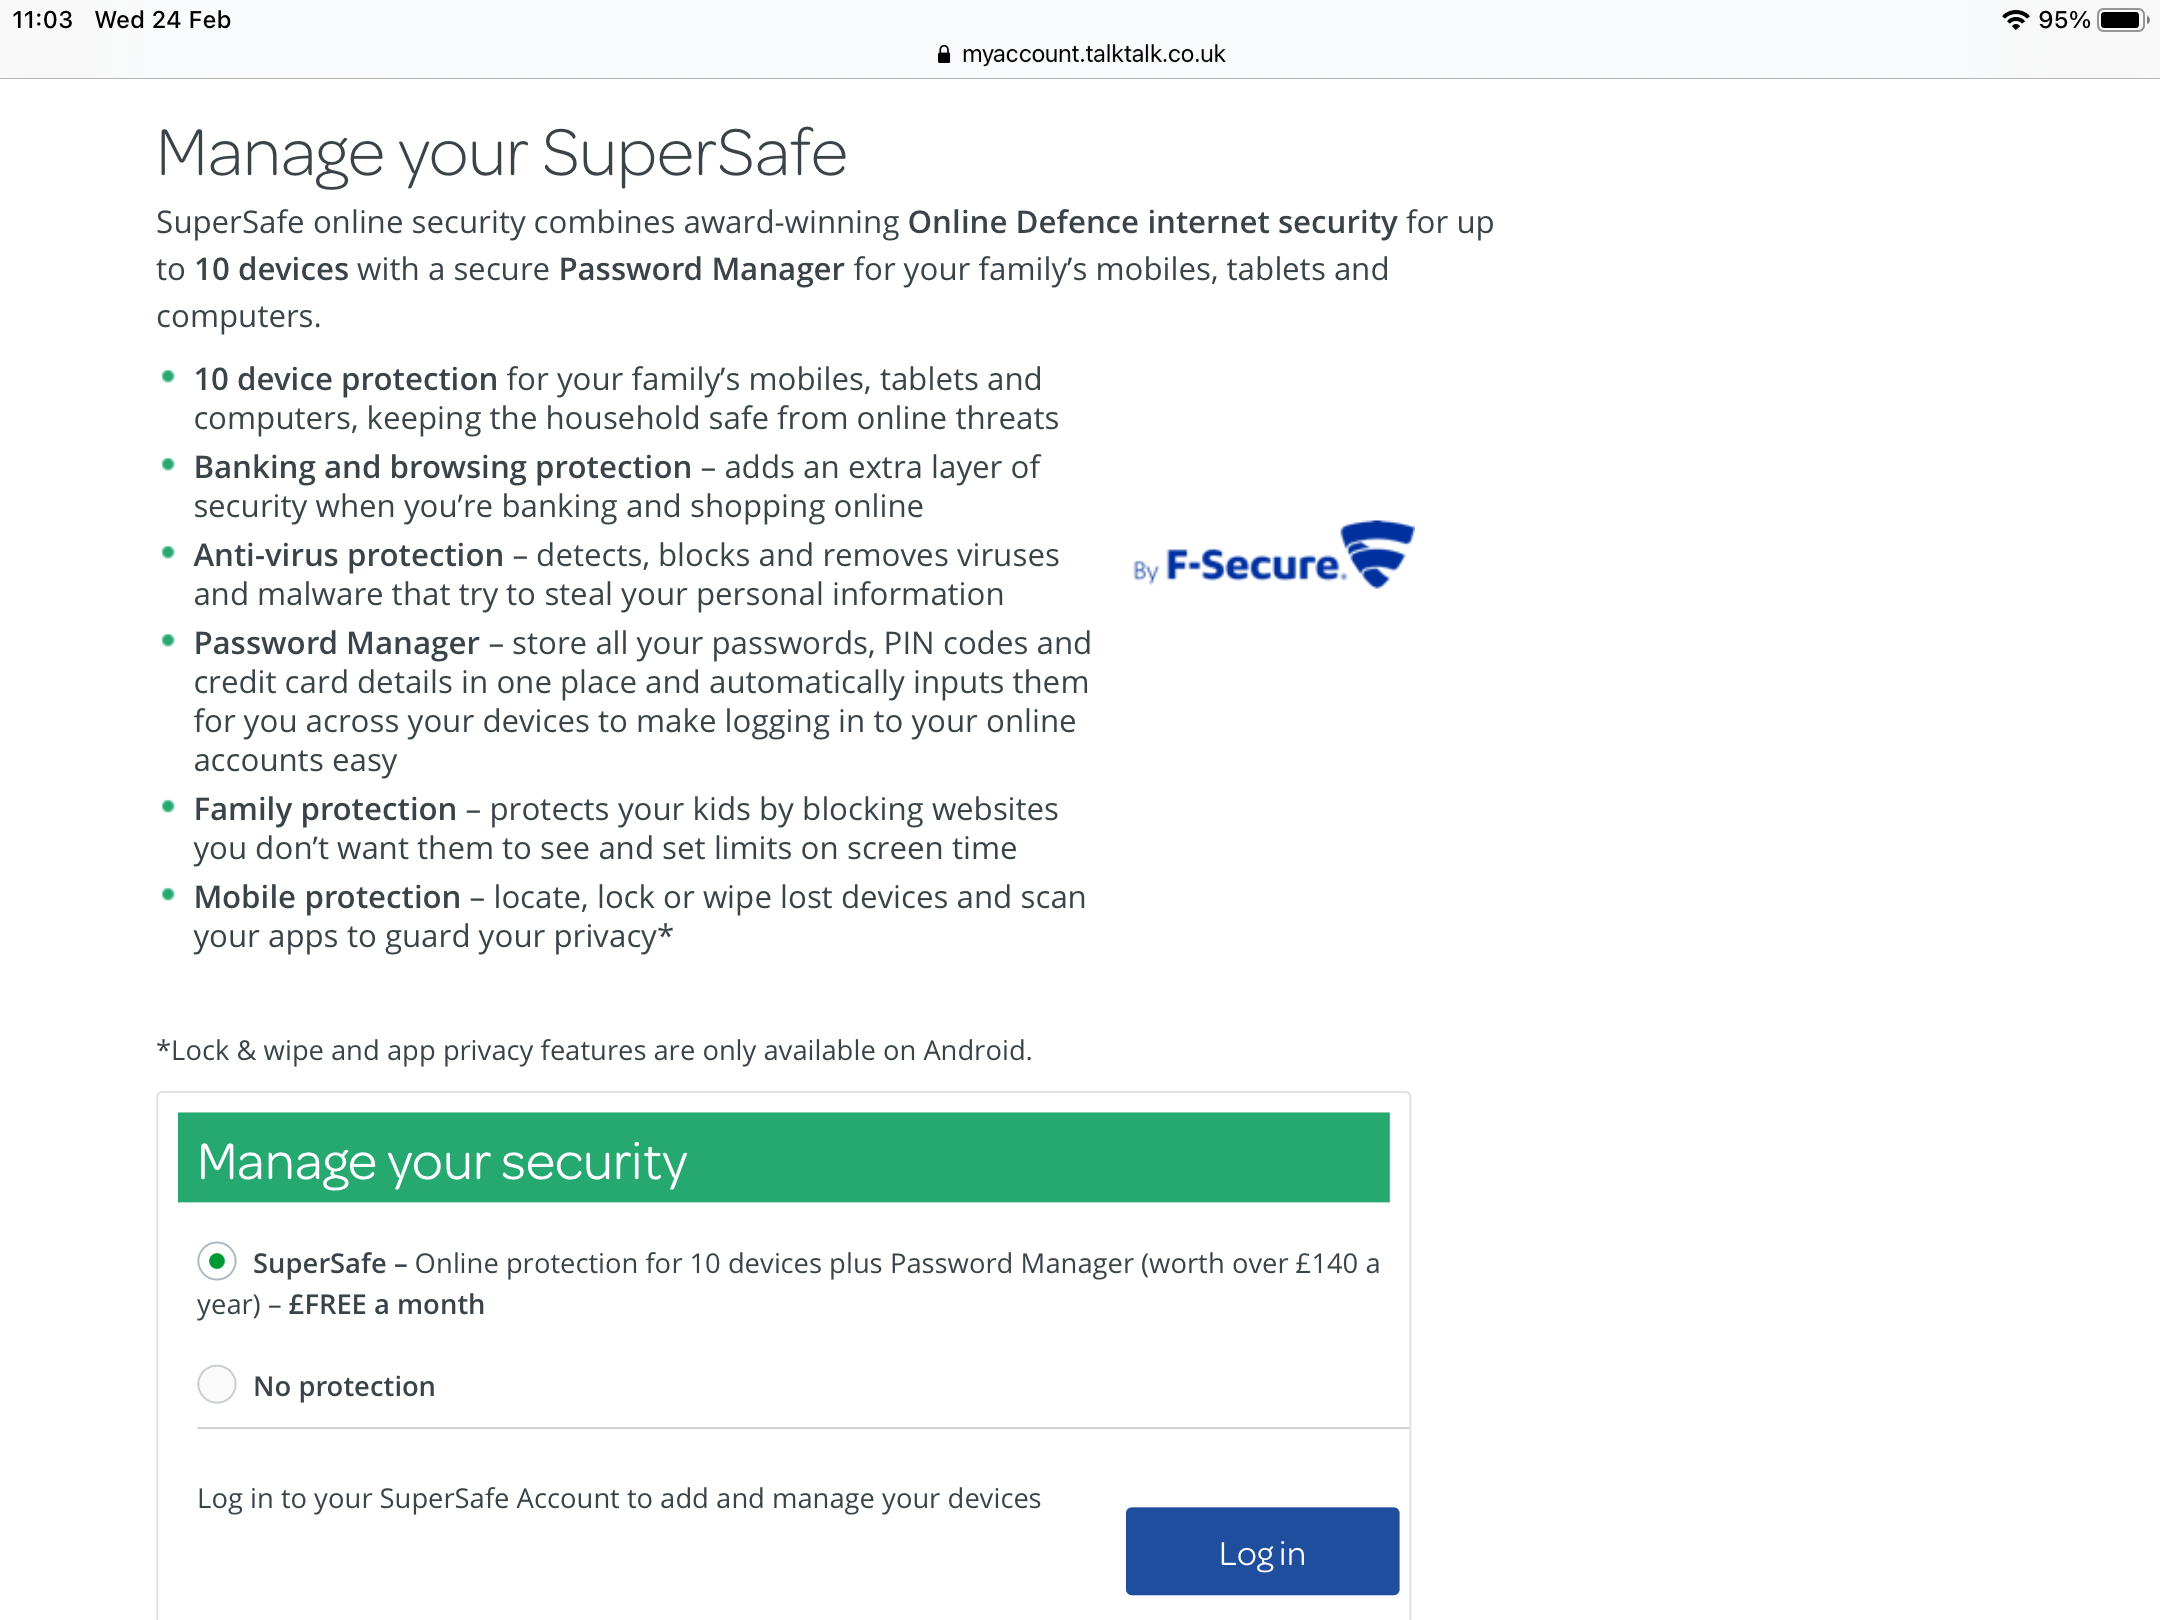Click the 10 device protection bullet text
This screenshot has width=2160, height=1620.
(345, 379)
